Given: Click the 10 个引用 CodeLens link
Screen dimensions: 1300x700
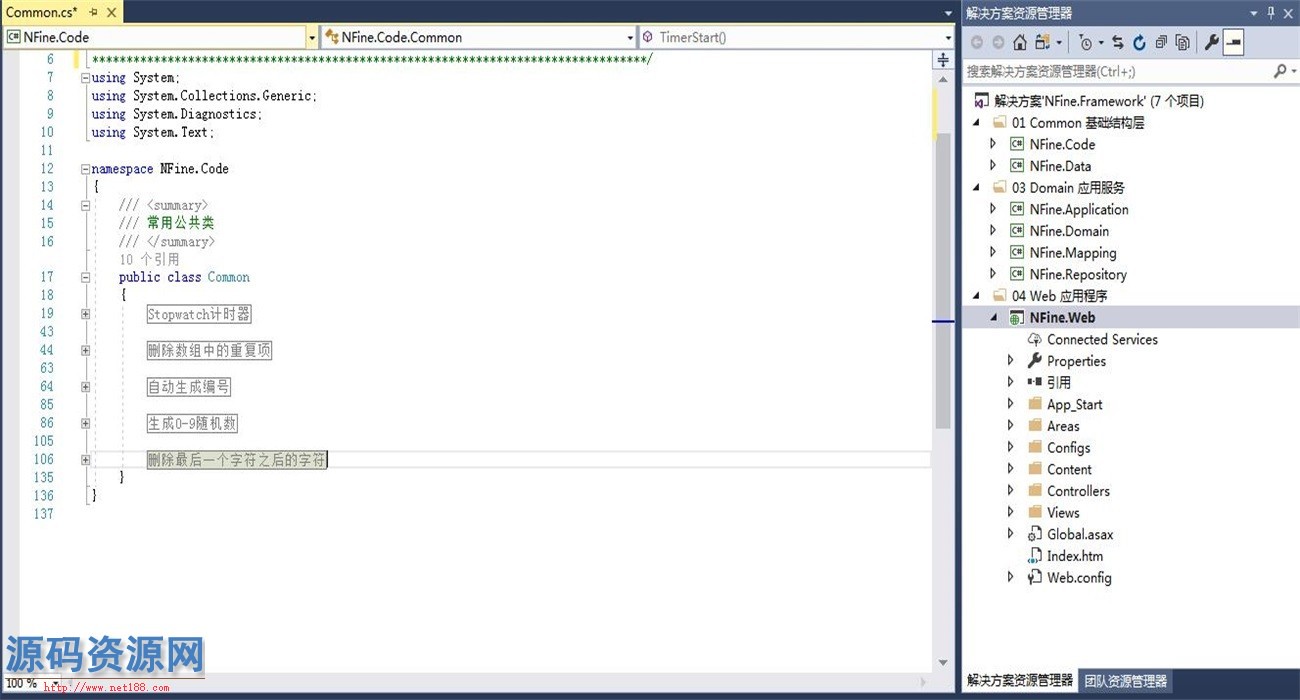Looking at the screenshot, I should click(149, 259).
